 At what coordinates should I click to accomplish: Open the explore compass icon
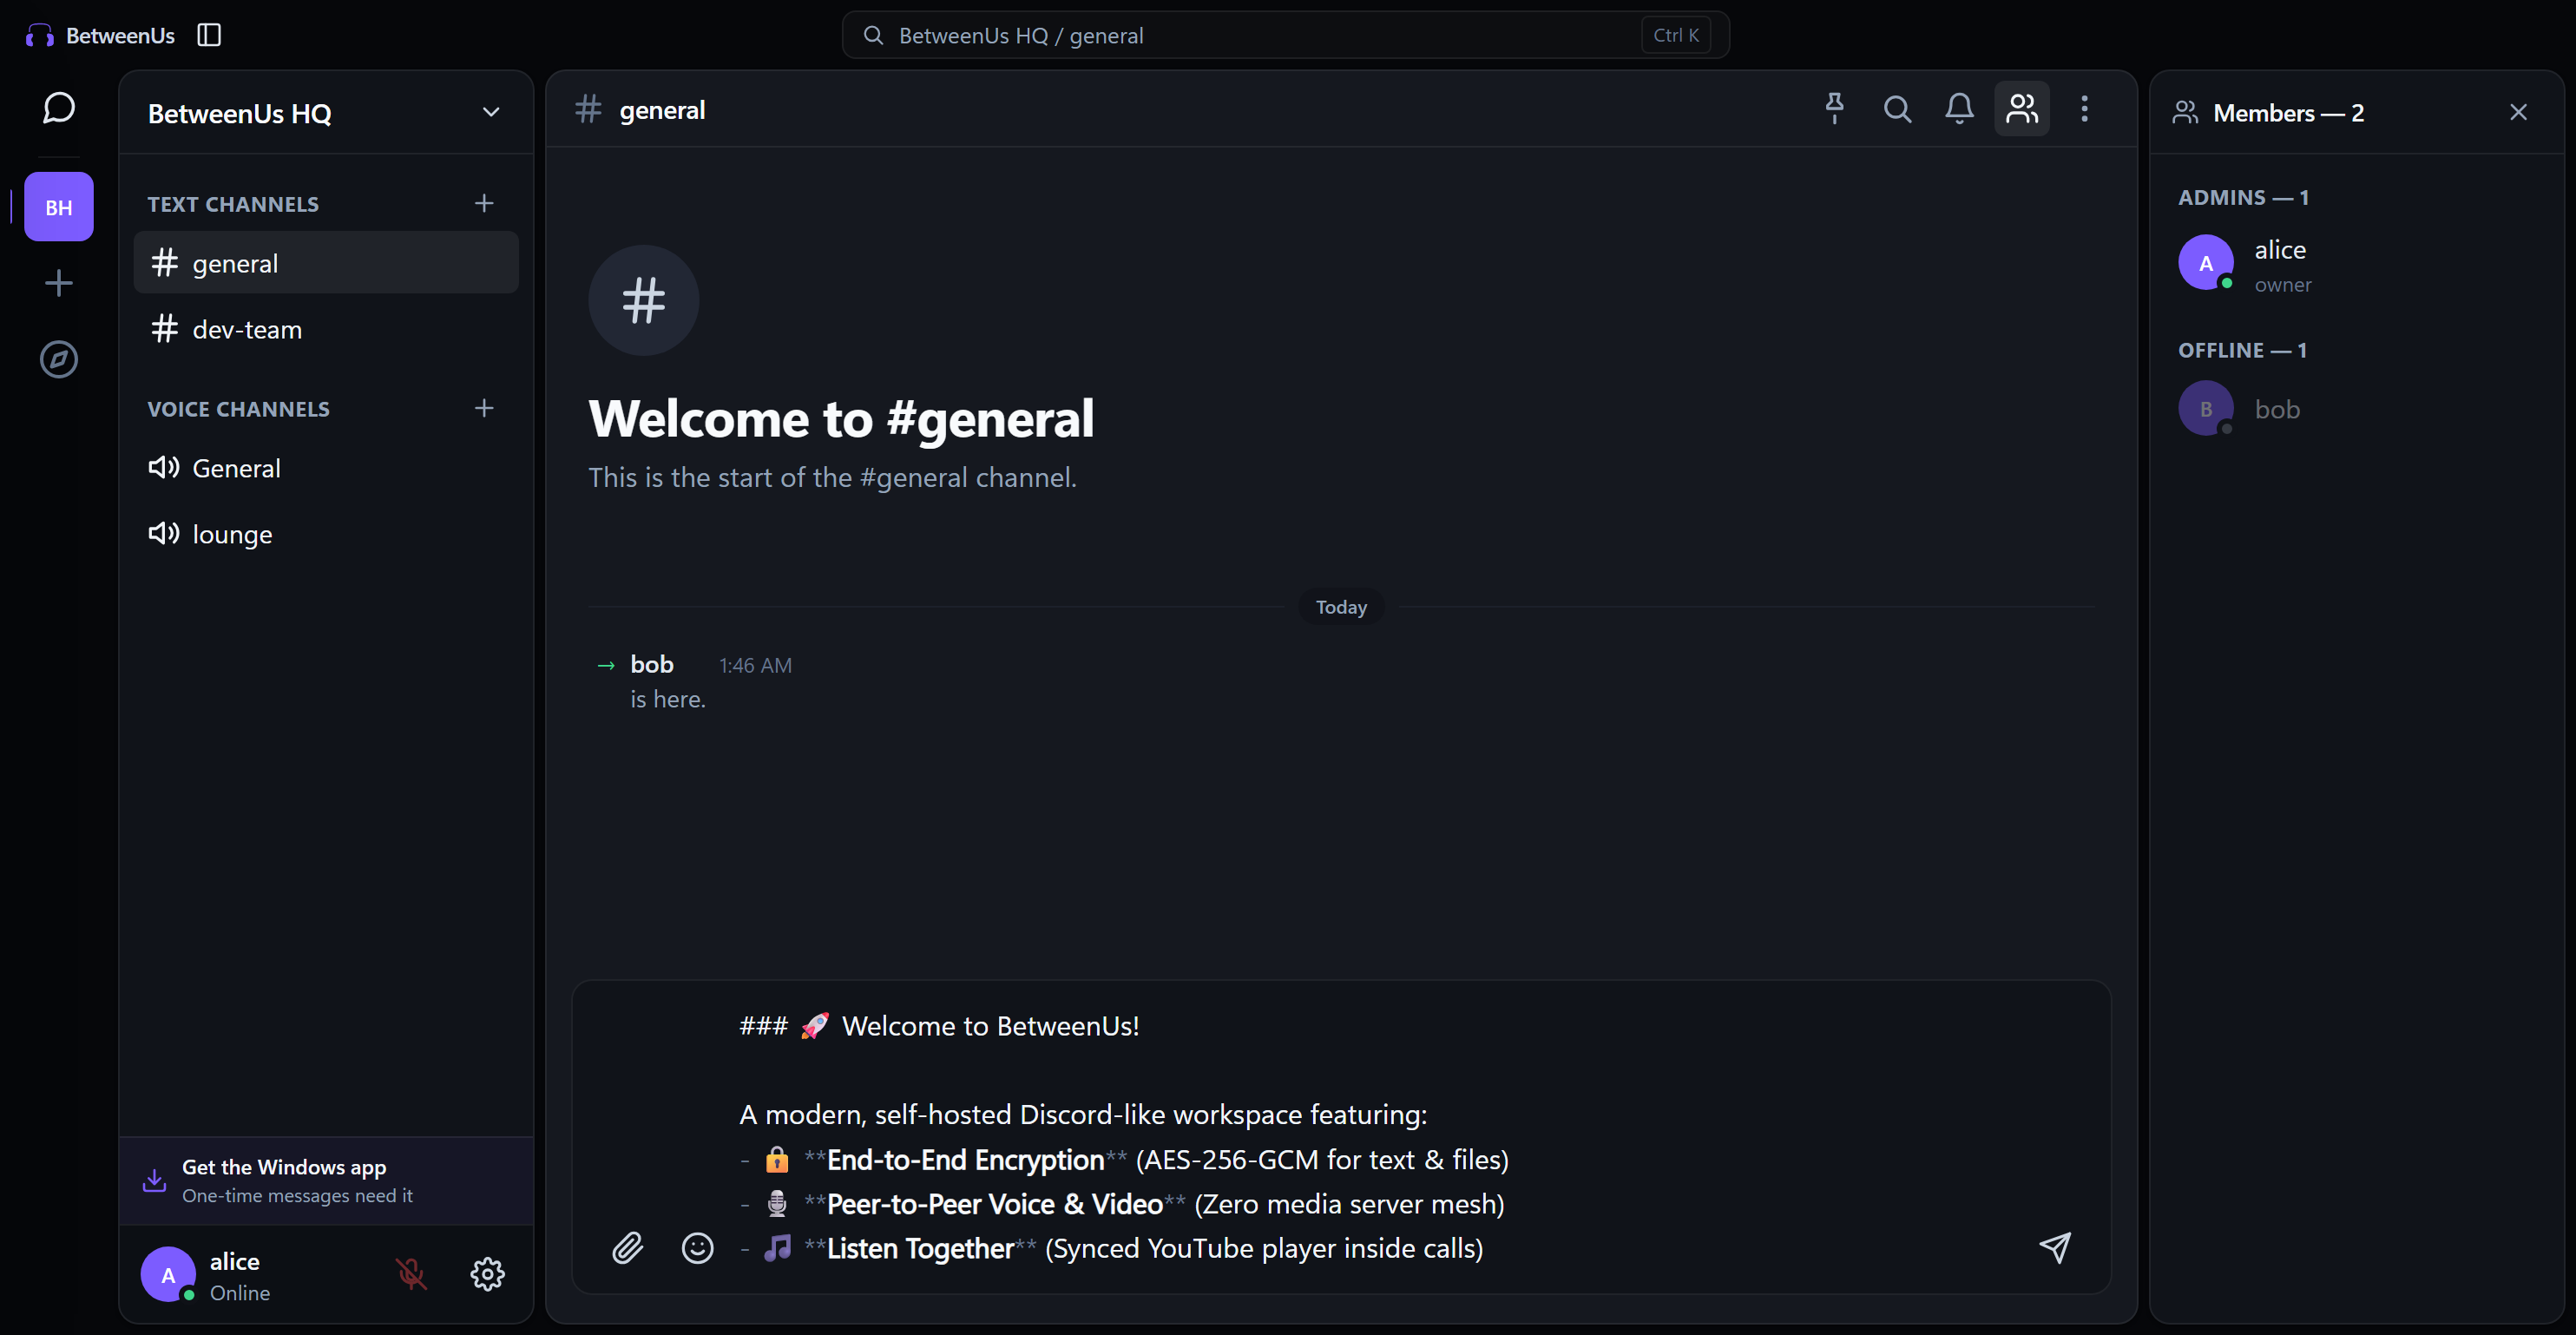[x=58, y=359]
